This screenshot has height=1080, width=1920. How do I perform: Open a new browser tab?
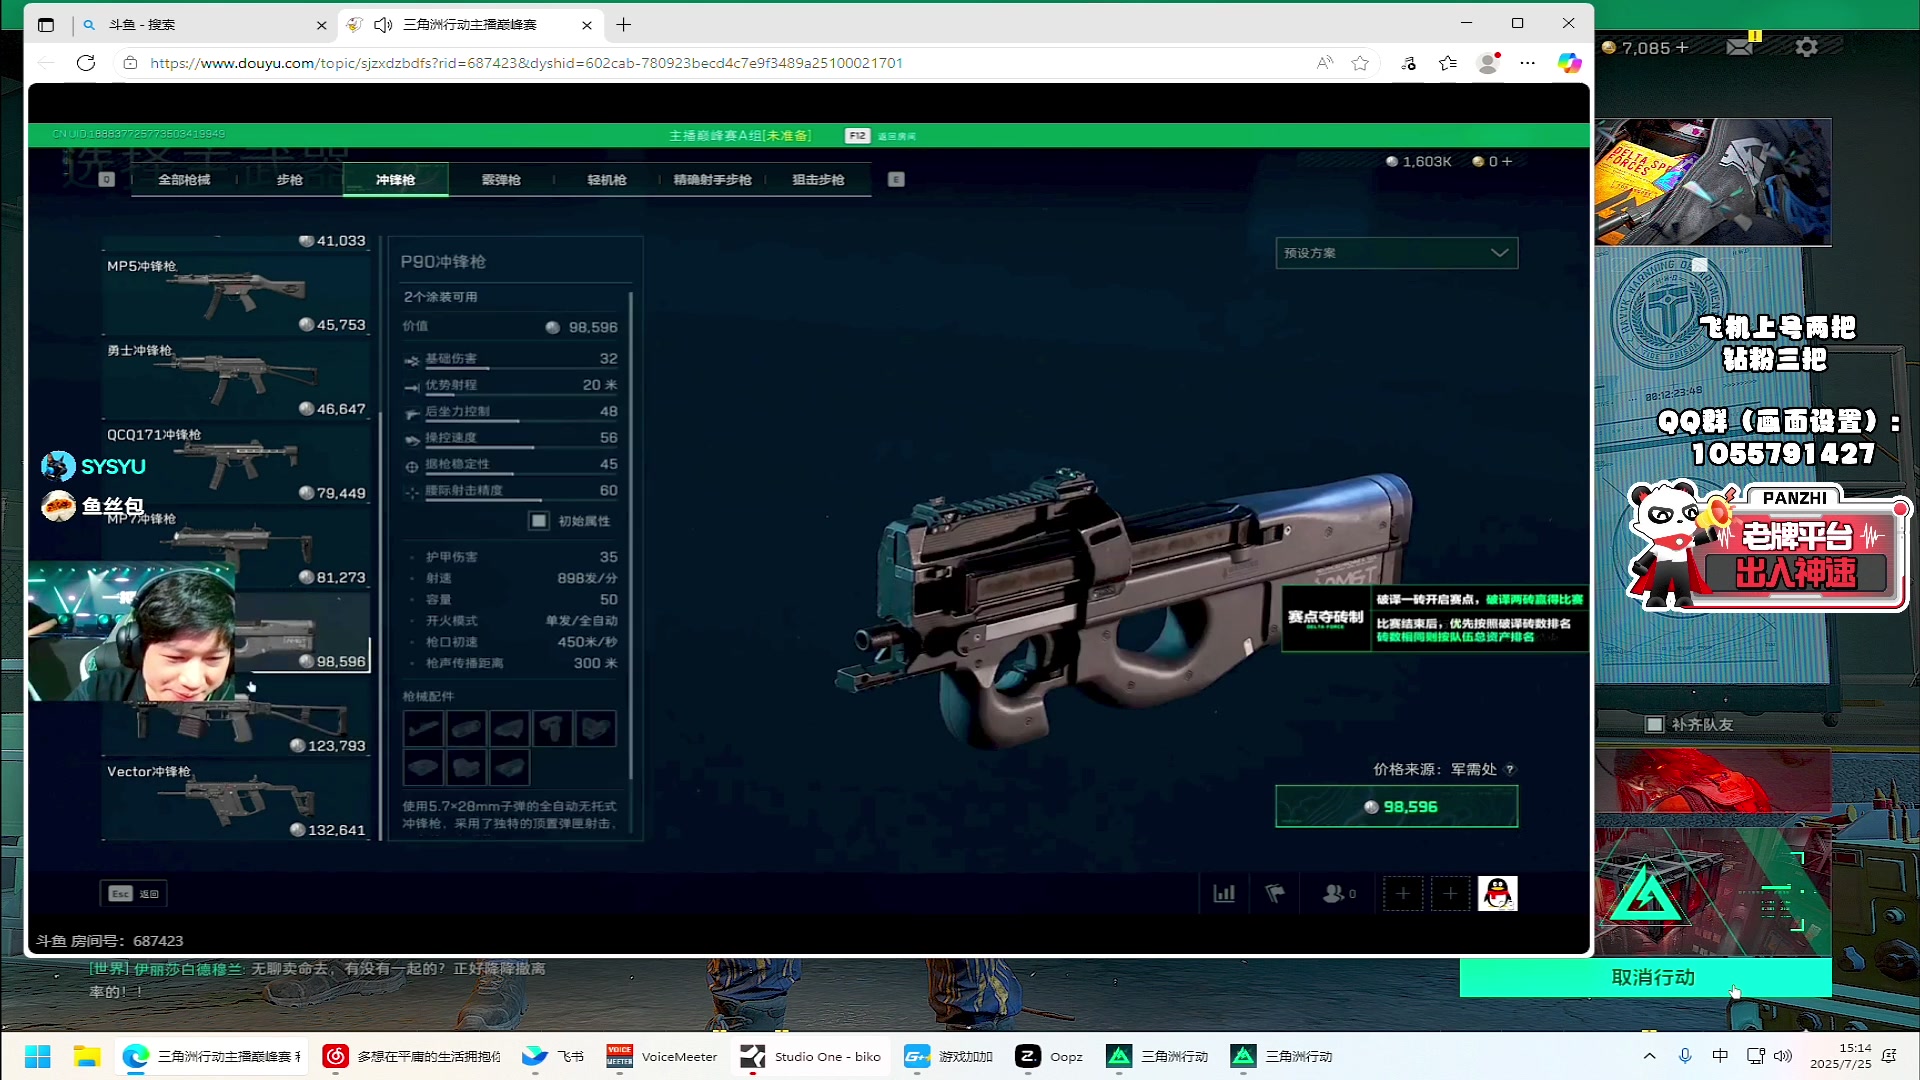(x=624, y=25)
